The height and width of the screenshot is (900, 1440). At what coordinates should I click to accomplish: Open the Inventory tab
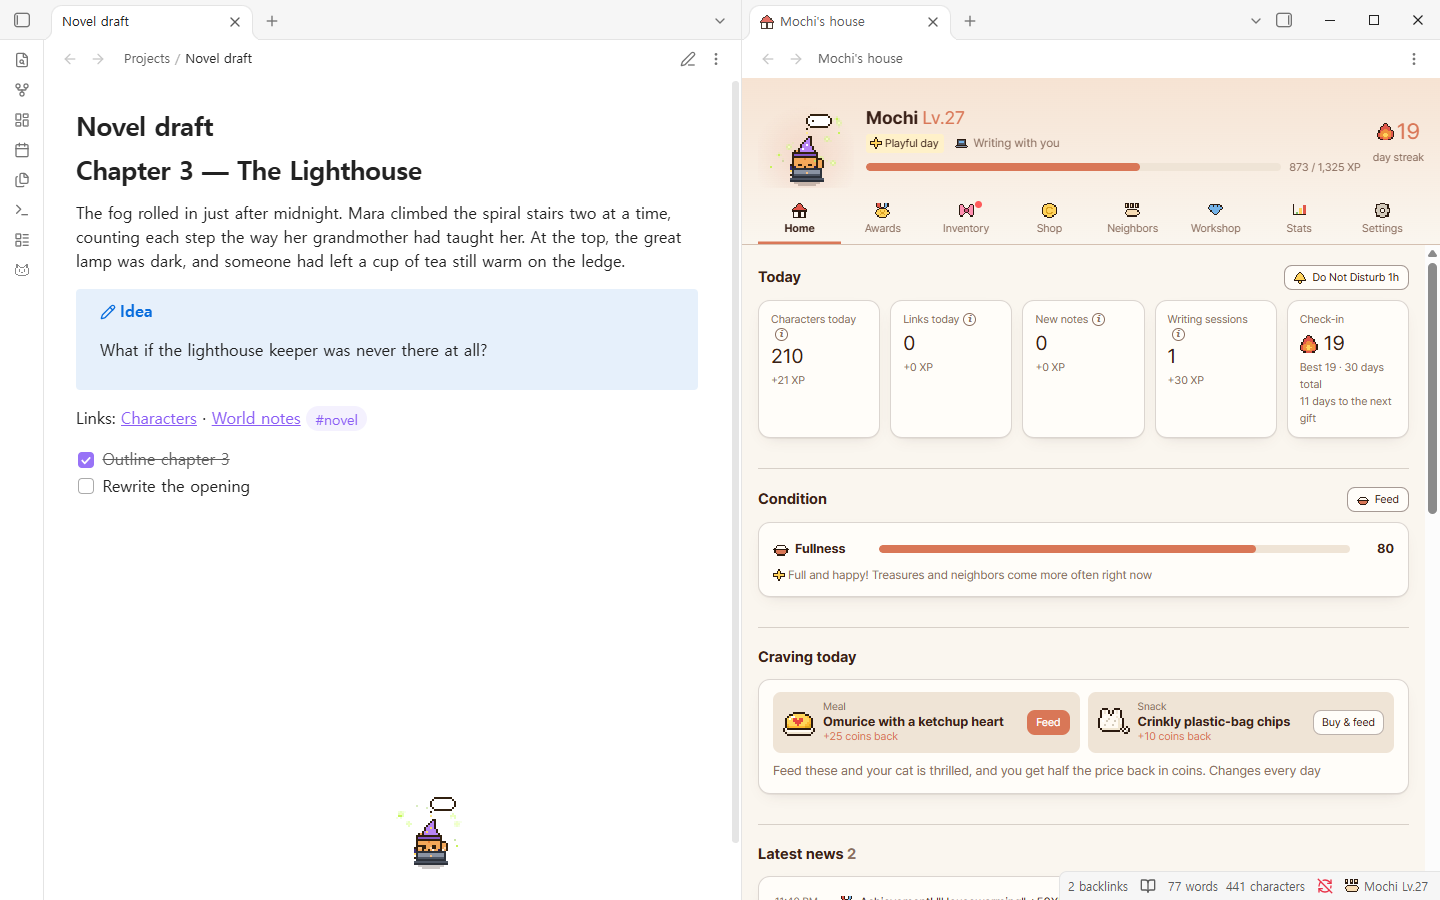966,218
